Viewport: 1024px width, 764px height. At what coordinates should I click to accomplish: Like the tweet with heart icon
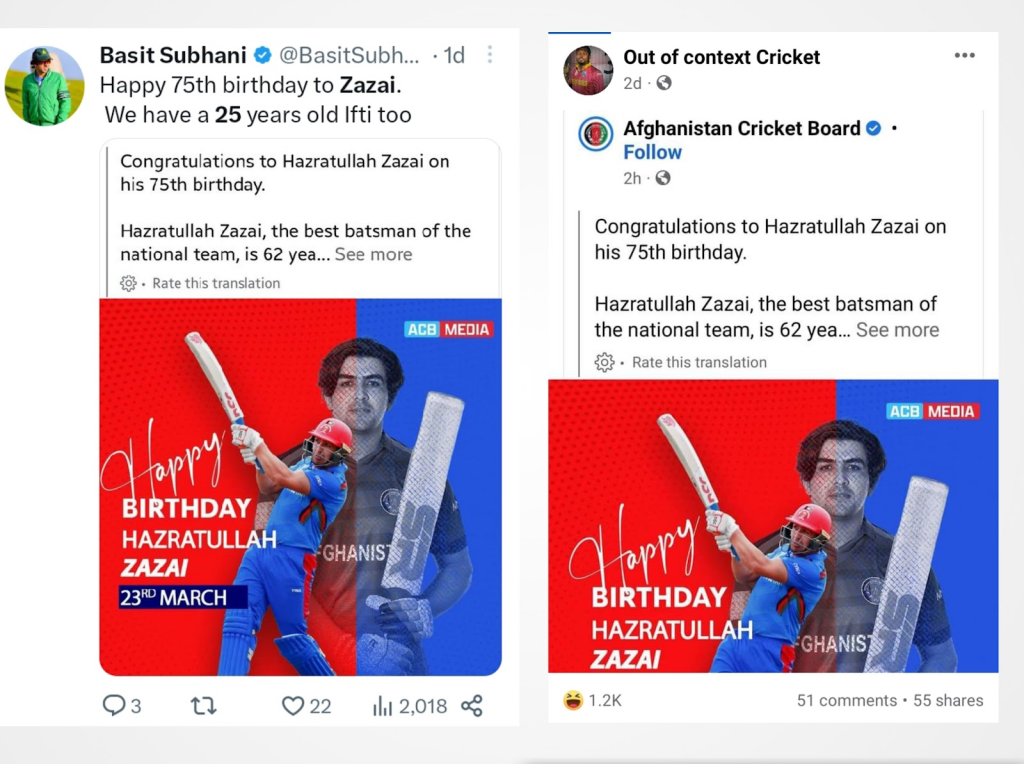tap(293, 705)
